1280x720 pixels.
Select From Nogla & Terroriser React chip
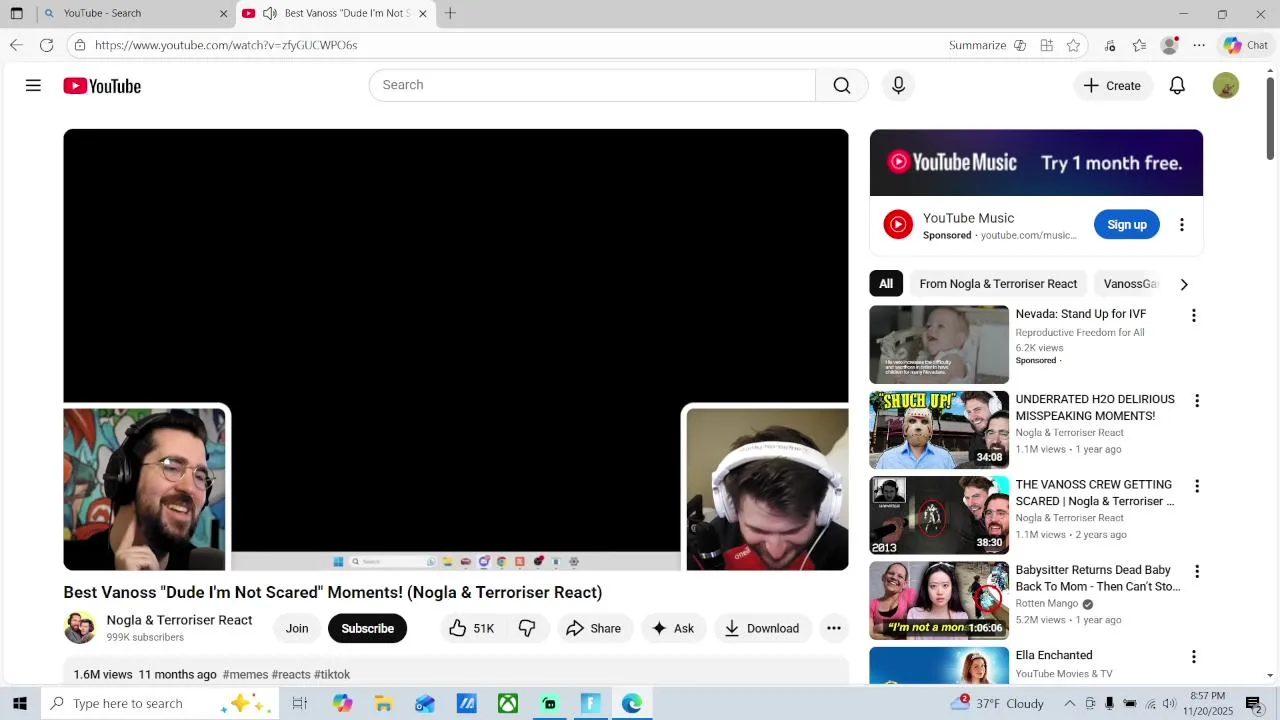[x=998, y=284]
